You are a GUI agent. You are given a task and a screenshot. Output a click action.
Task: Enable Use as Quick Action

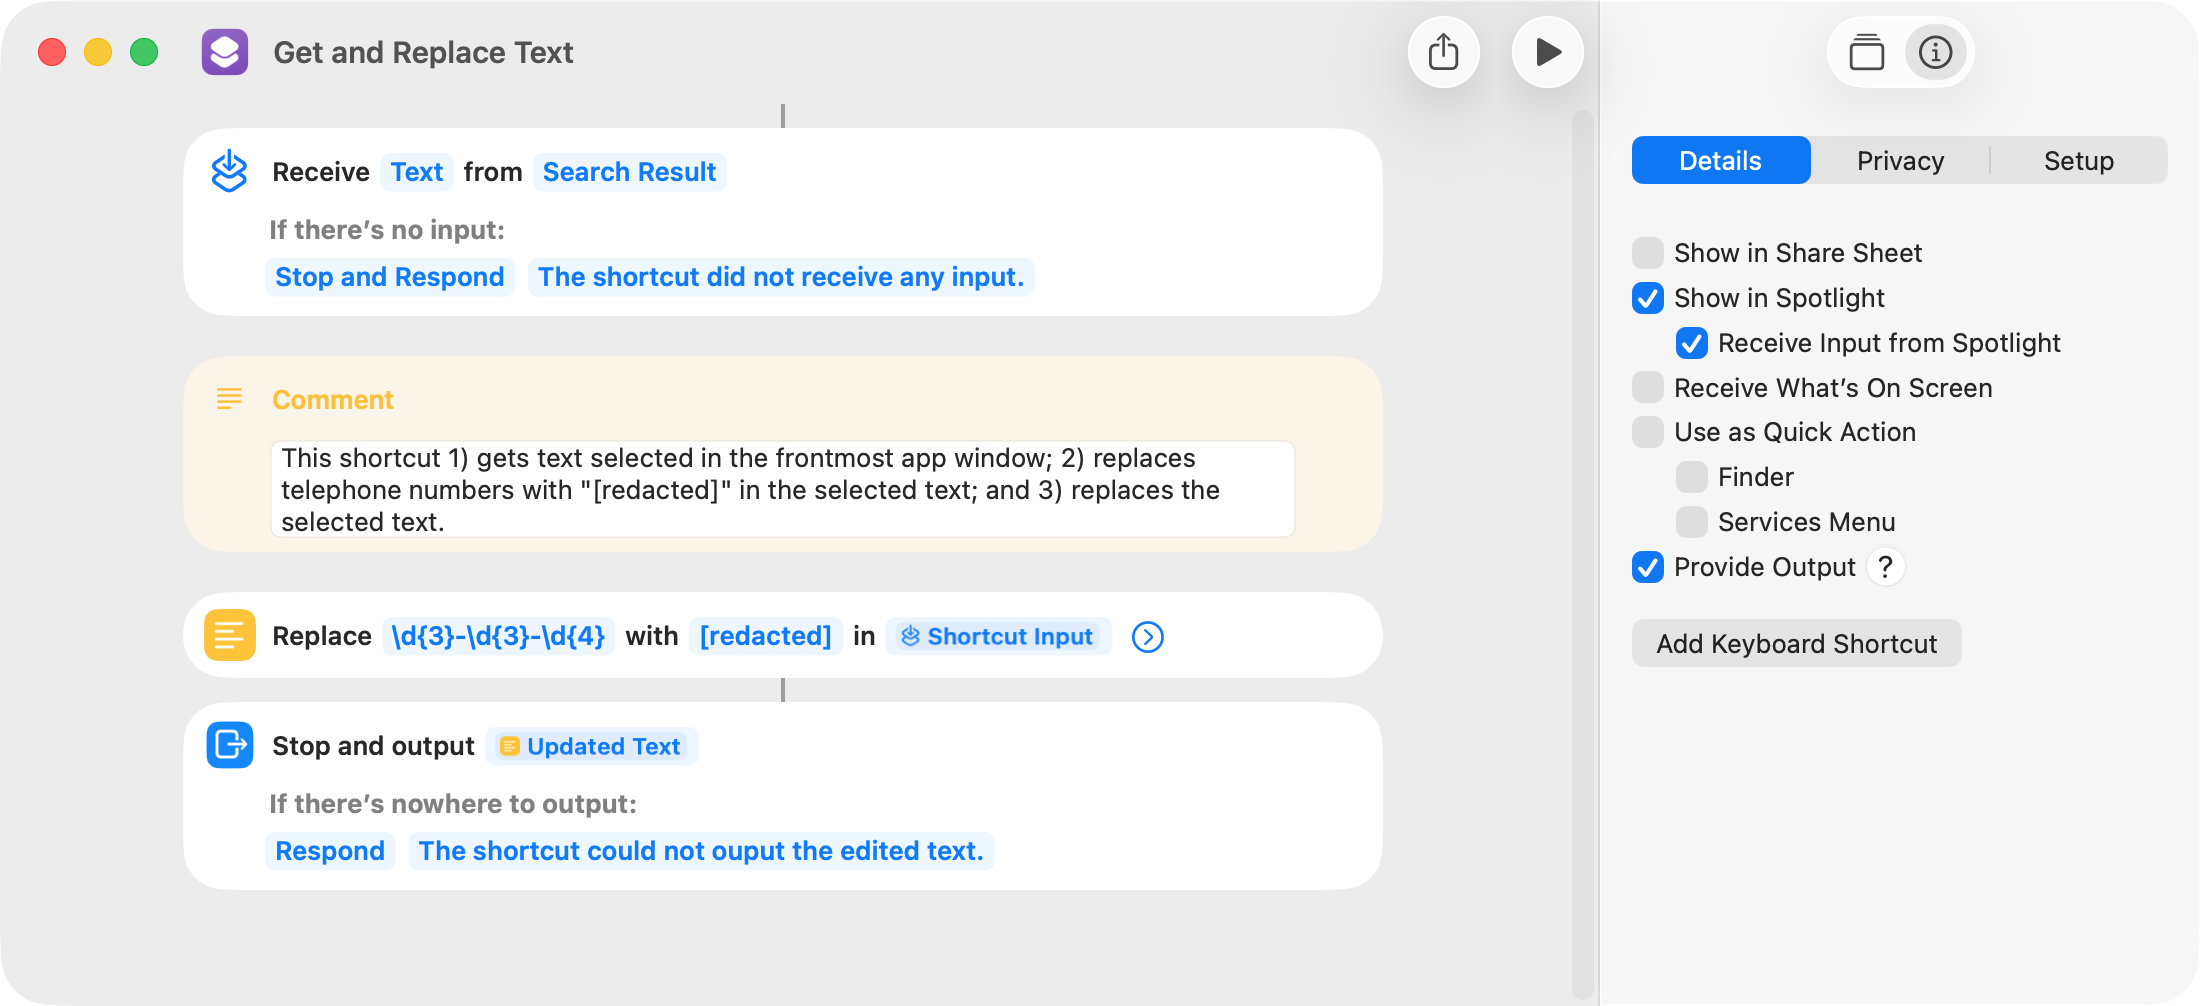click(x=1648, y=432)
